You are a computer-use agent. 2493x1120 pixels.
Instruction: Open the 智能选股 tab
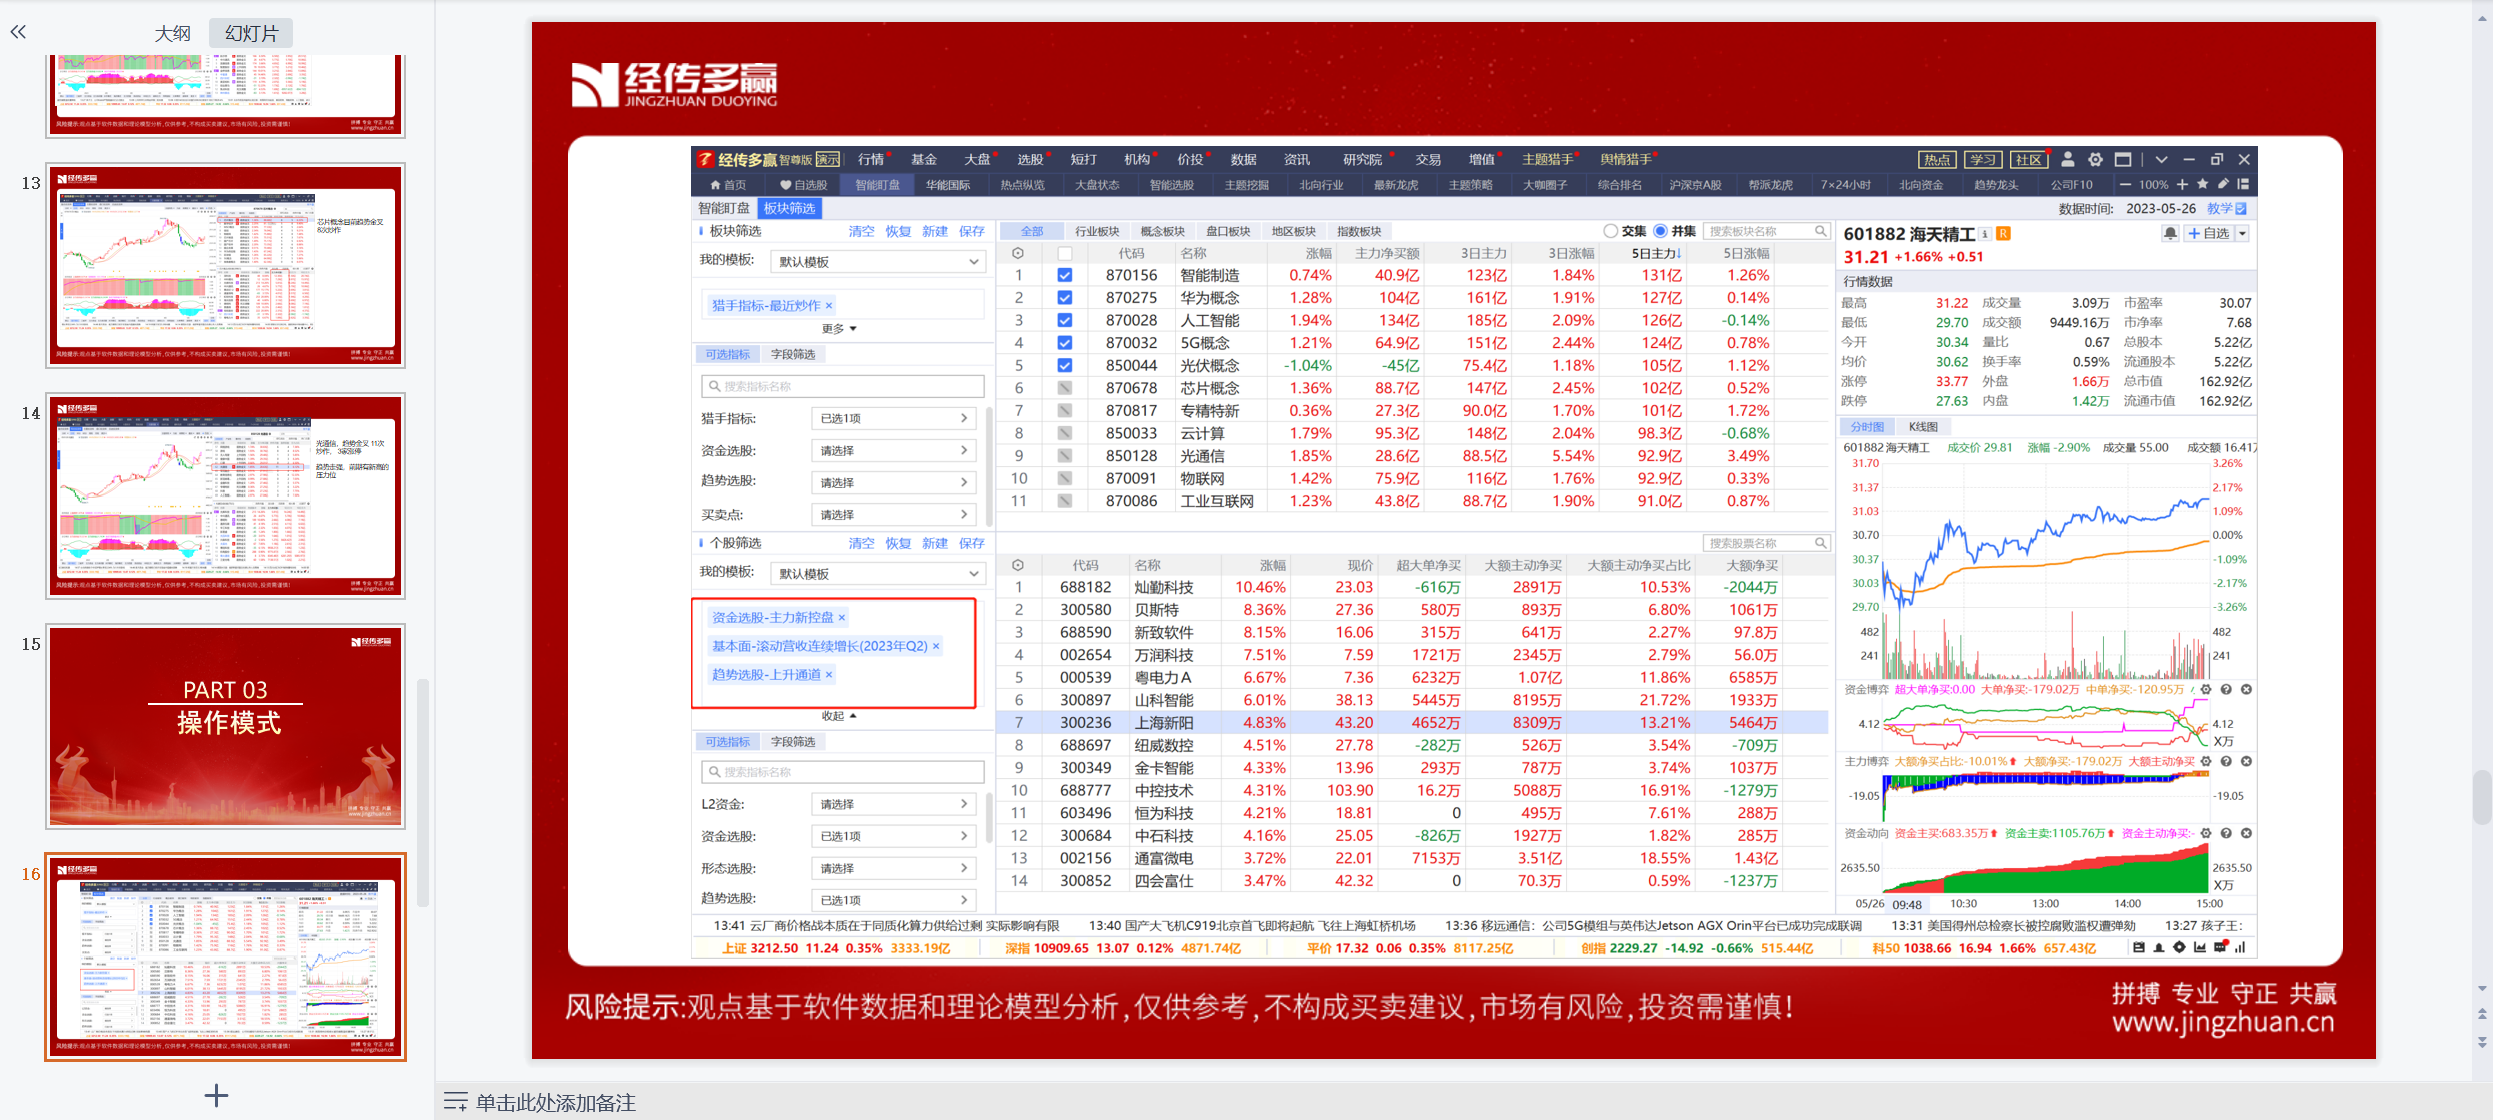(1171, 185)
